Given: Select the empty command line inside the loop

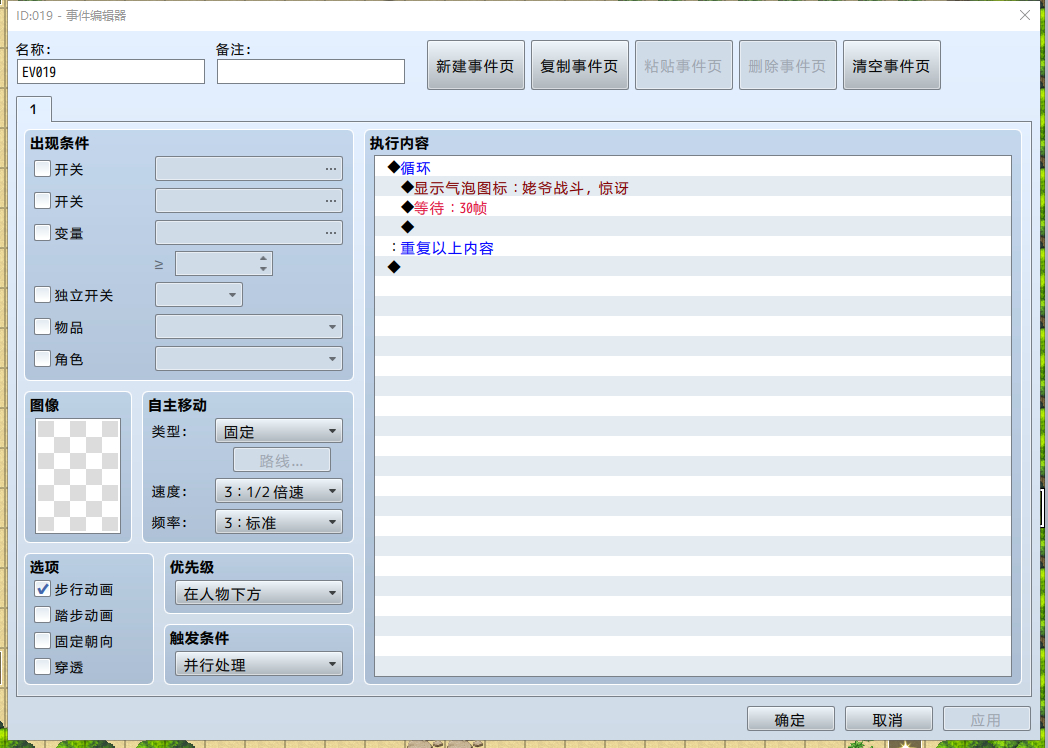Looking at the screenshot, I should (692, 227).
